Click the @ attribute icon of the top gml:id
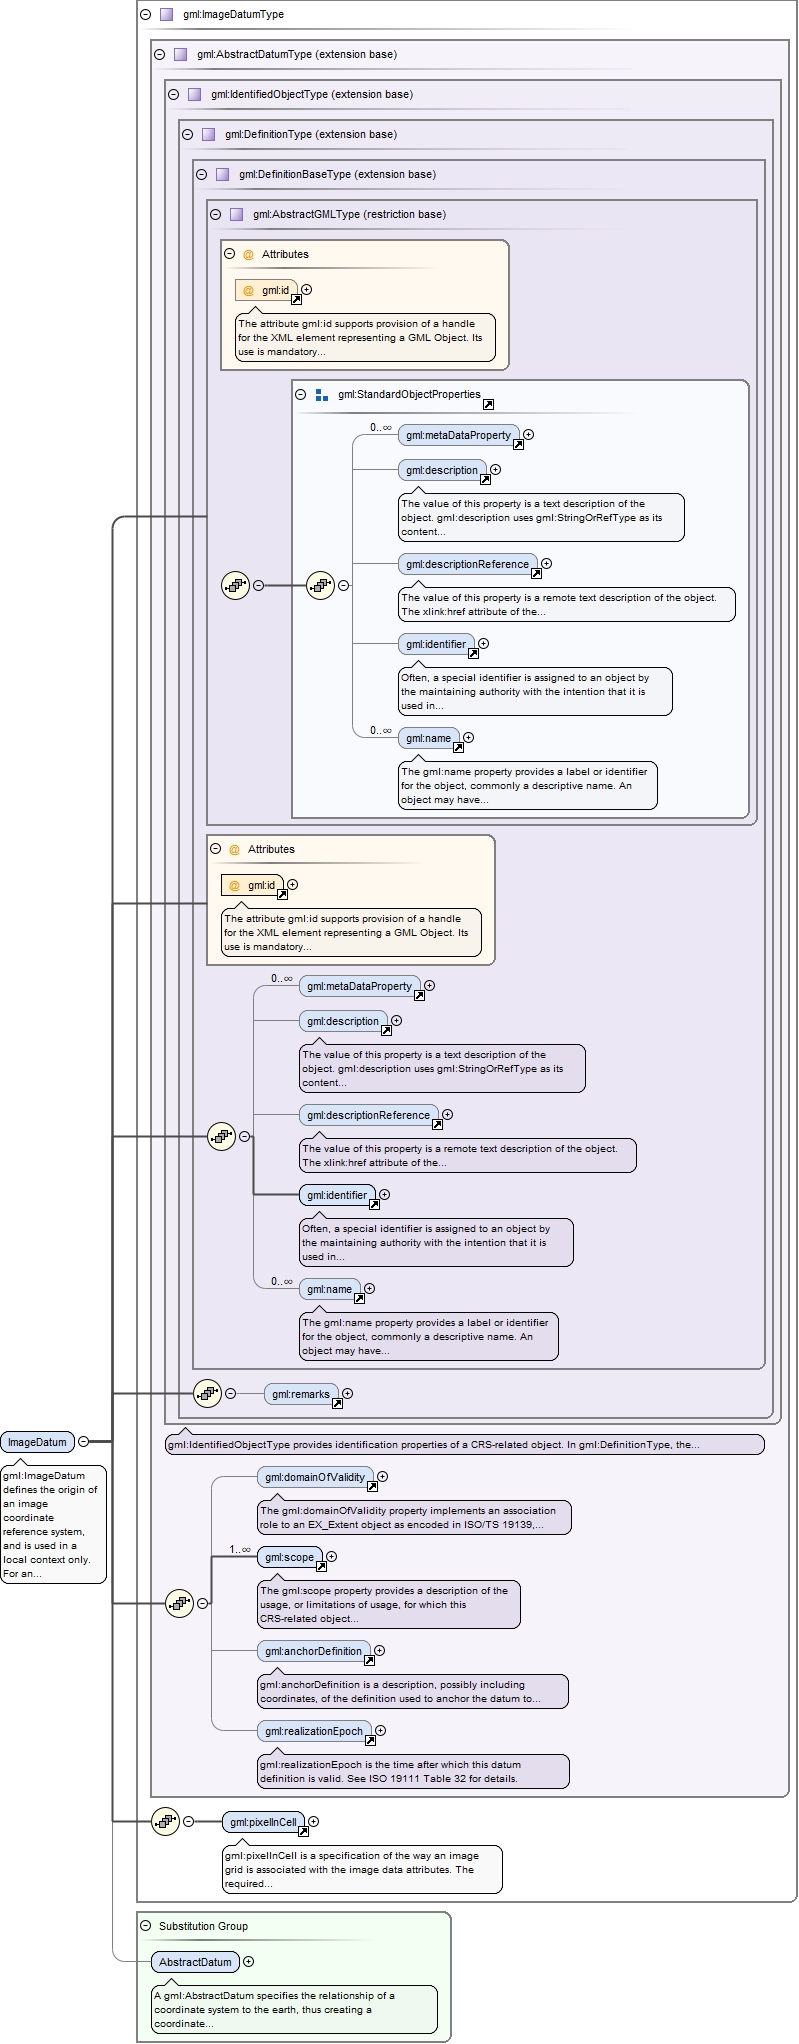 (249, 290)
